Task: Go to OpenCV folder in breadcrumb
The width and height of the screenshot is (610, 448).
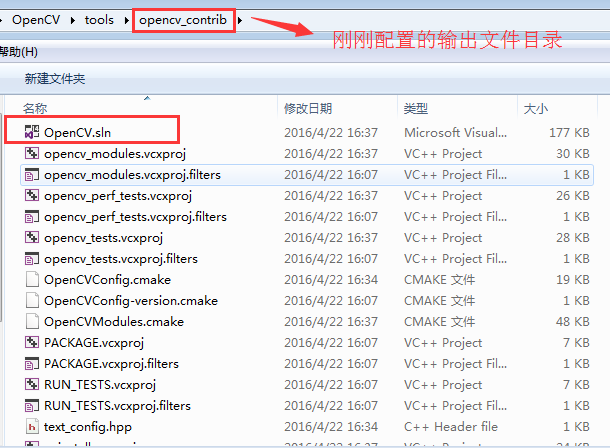Action: [36, 20]
